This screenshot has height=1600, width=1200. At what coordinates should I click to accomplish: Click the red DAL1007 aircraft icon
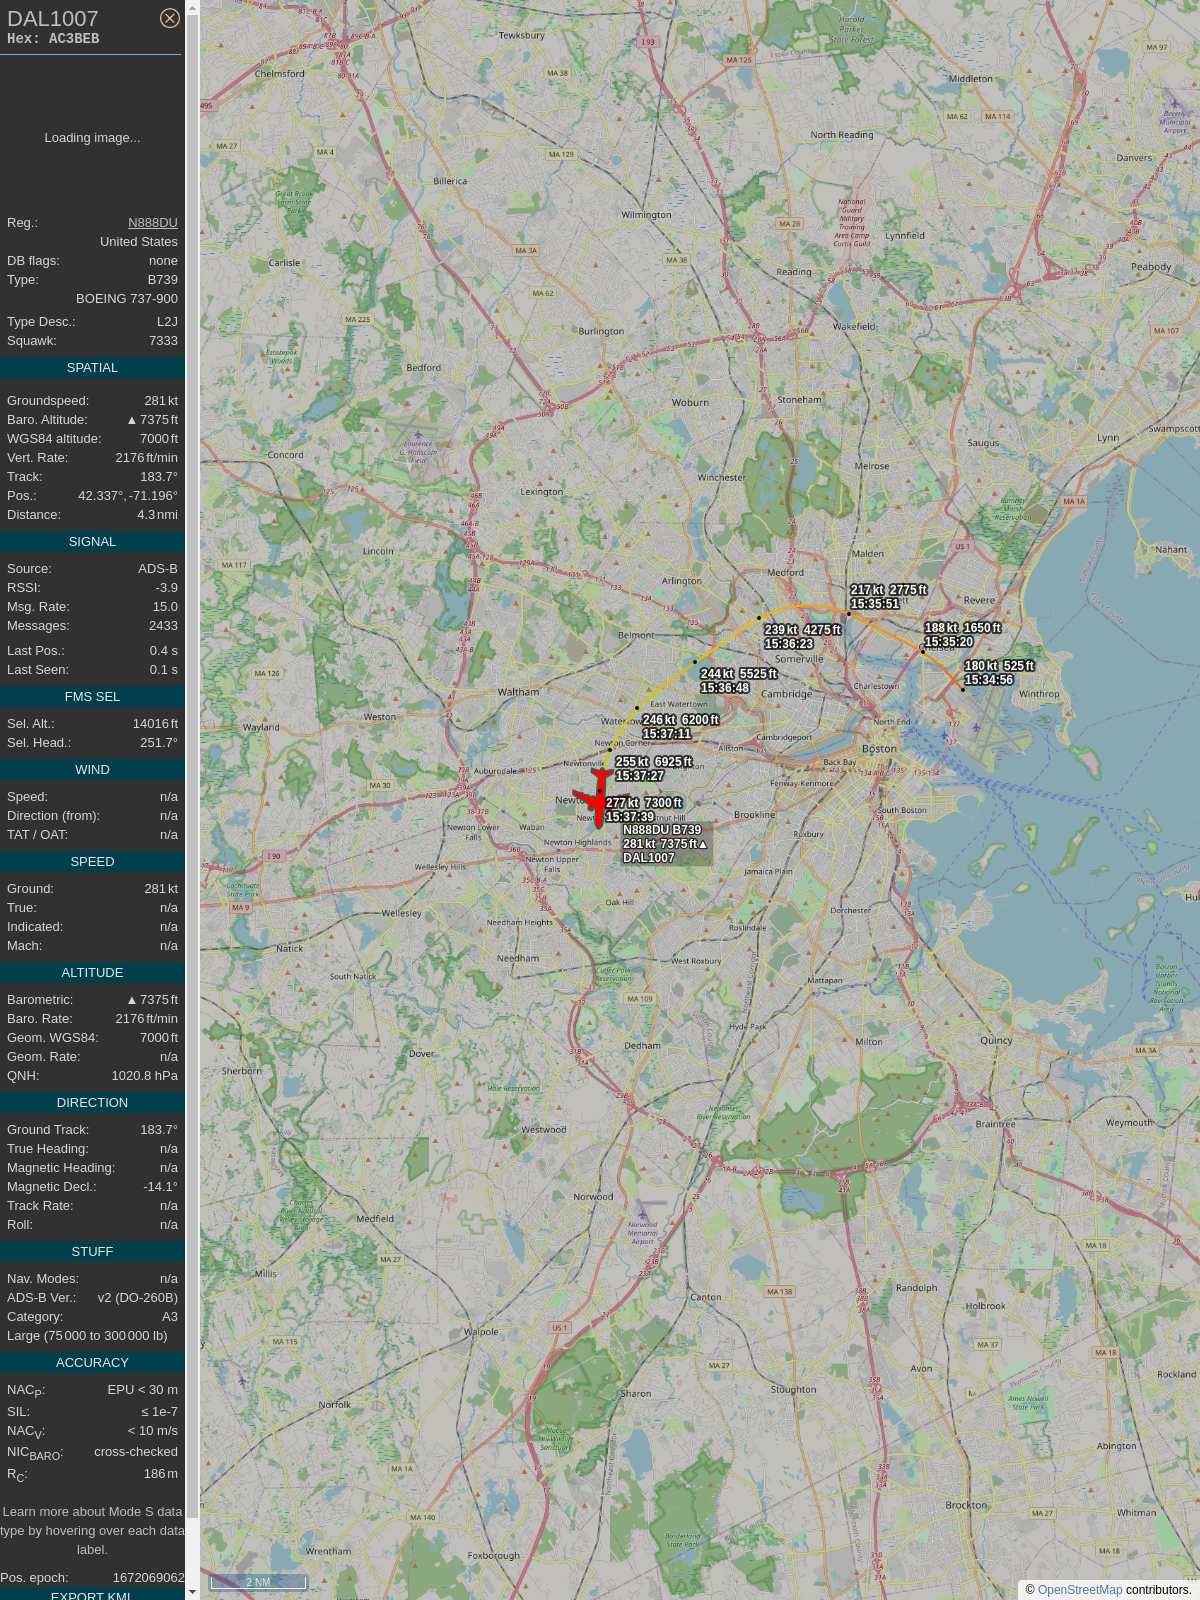(x=598, y=798)
